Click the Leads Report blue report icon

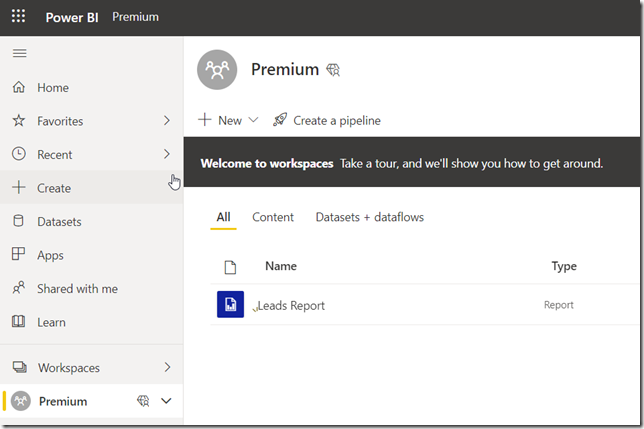[x=230, y=304]
